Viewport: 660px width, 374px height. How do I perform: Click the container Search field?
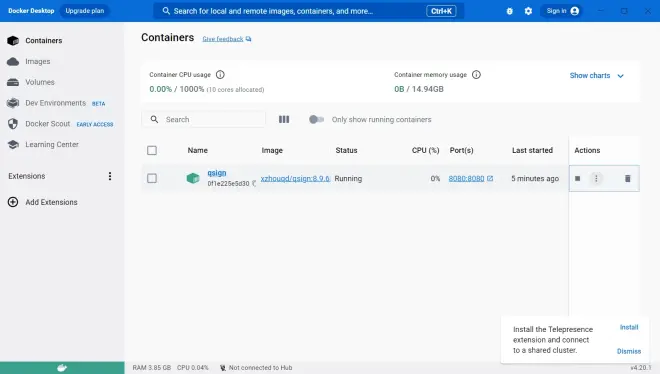pos(204,119)
